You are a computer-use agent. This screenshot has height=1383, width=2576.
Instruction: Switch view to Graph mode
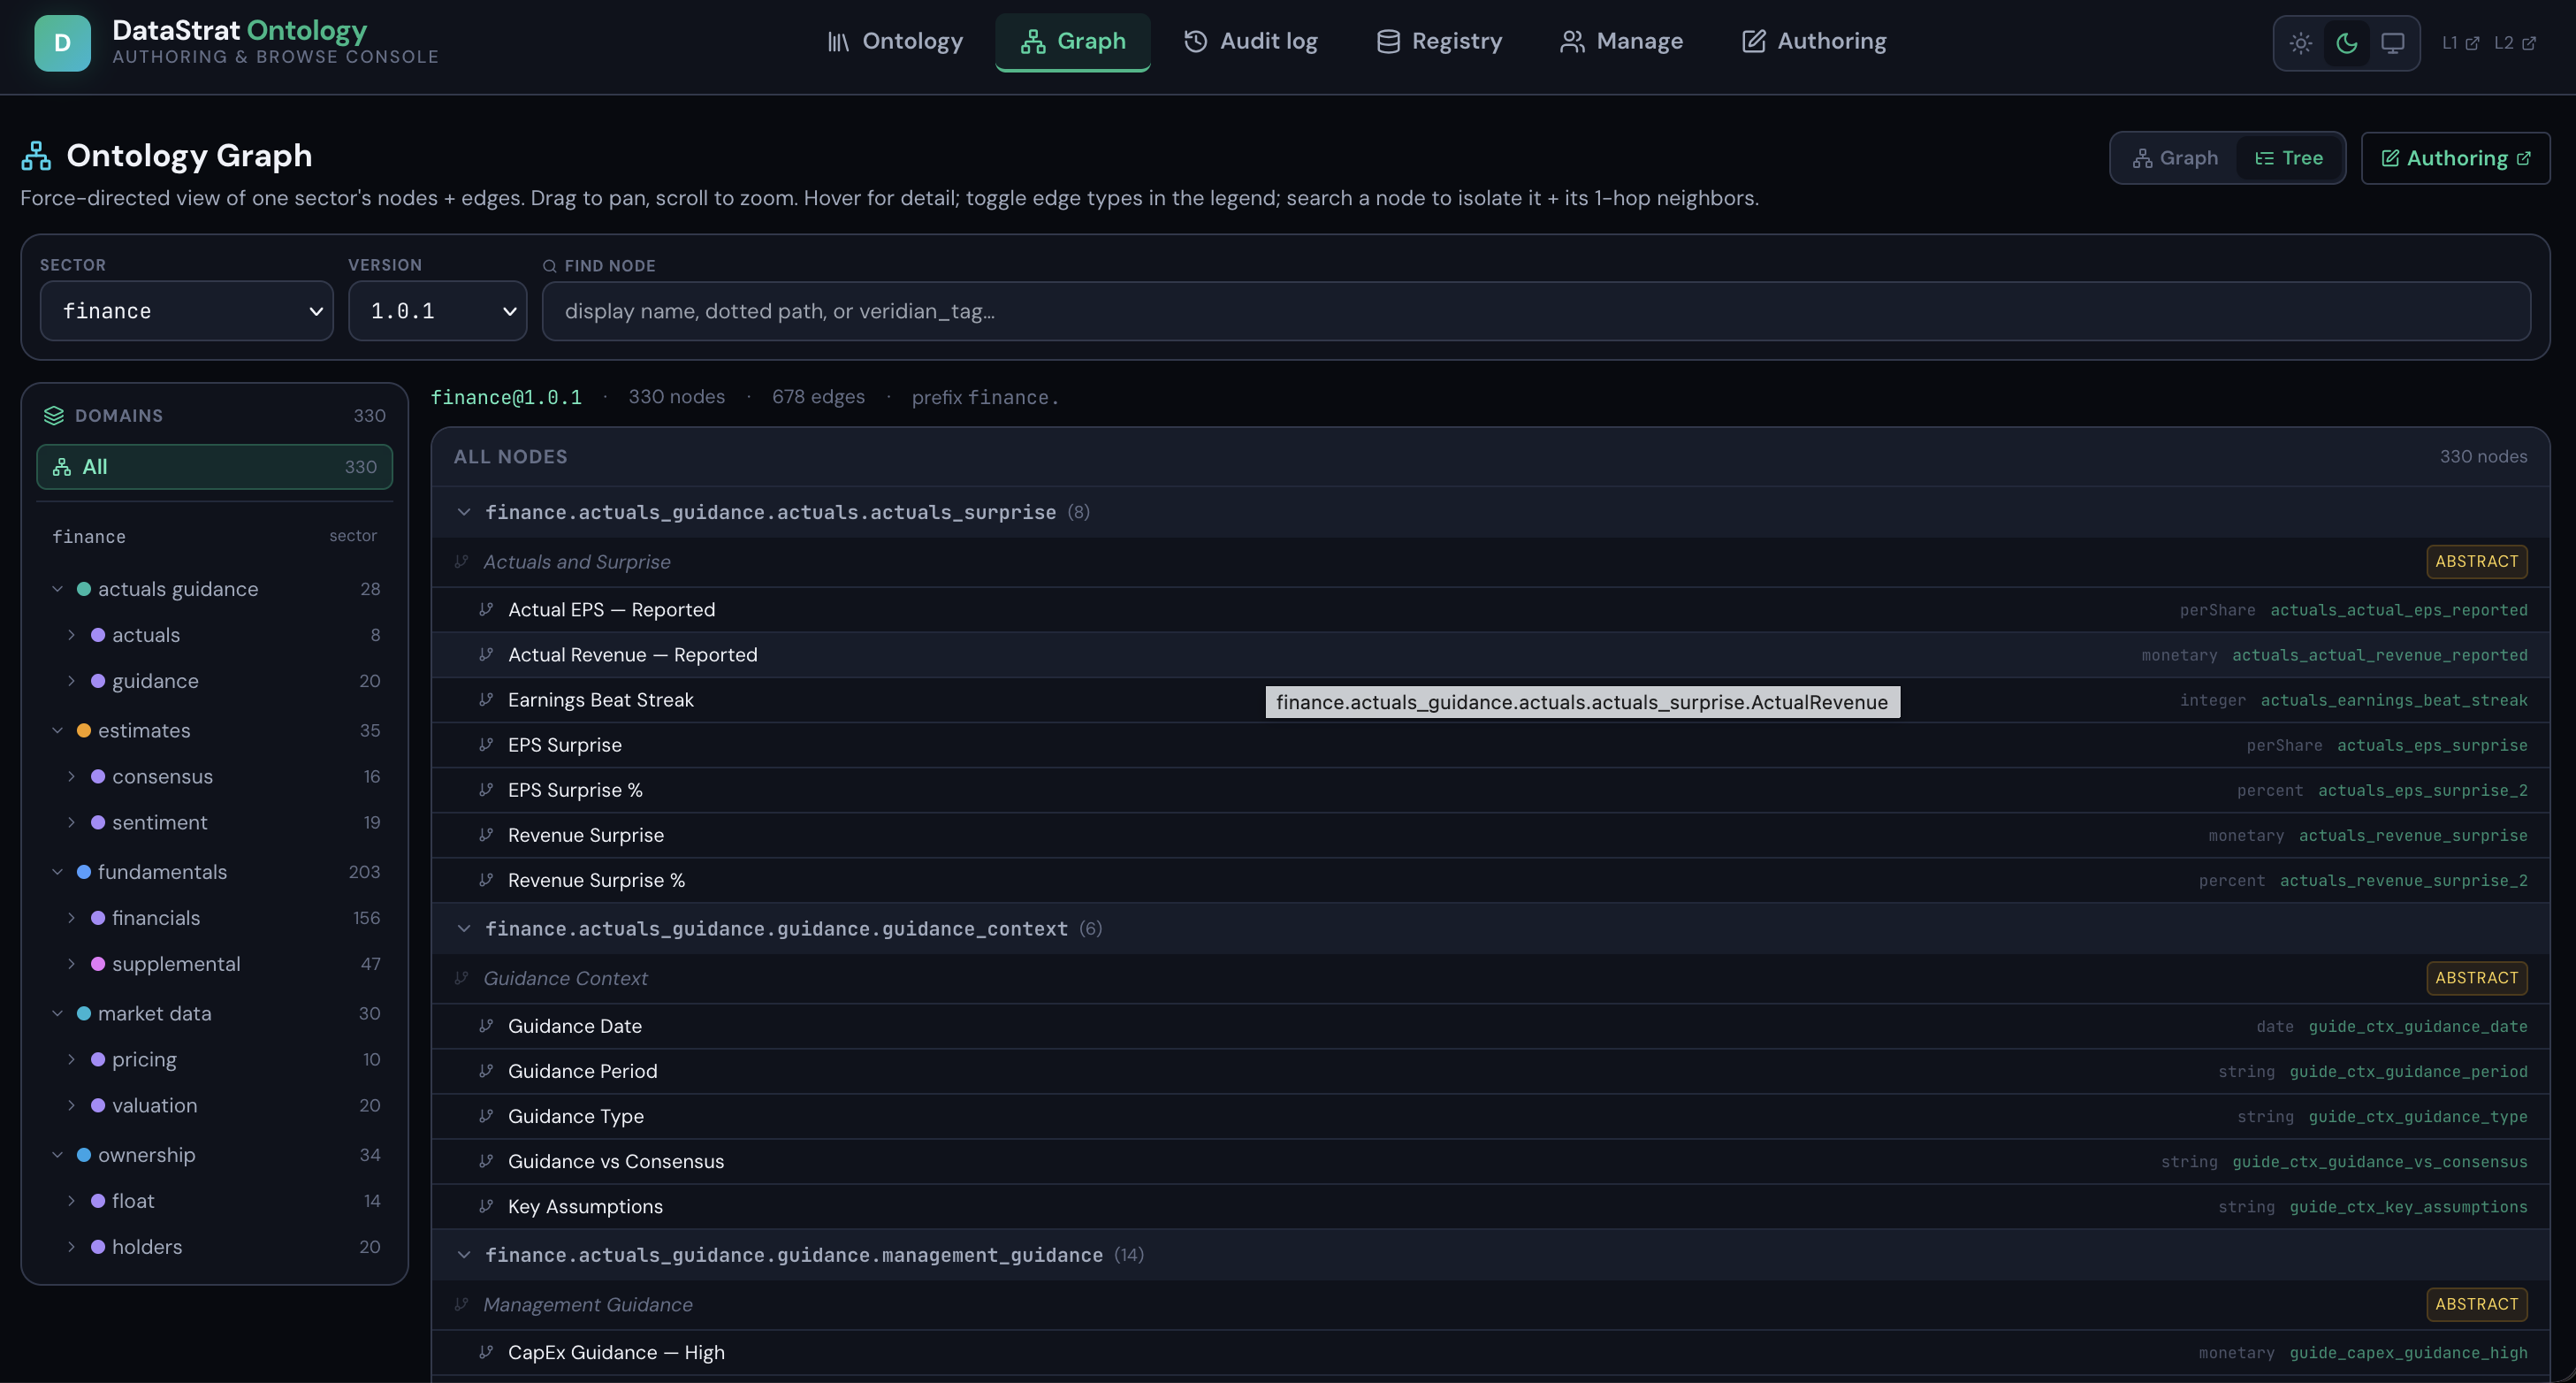(2175, 158)
